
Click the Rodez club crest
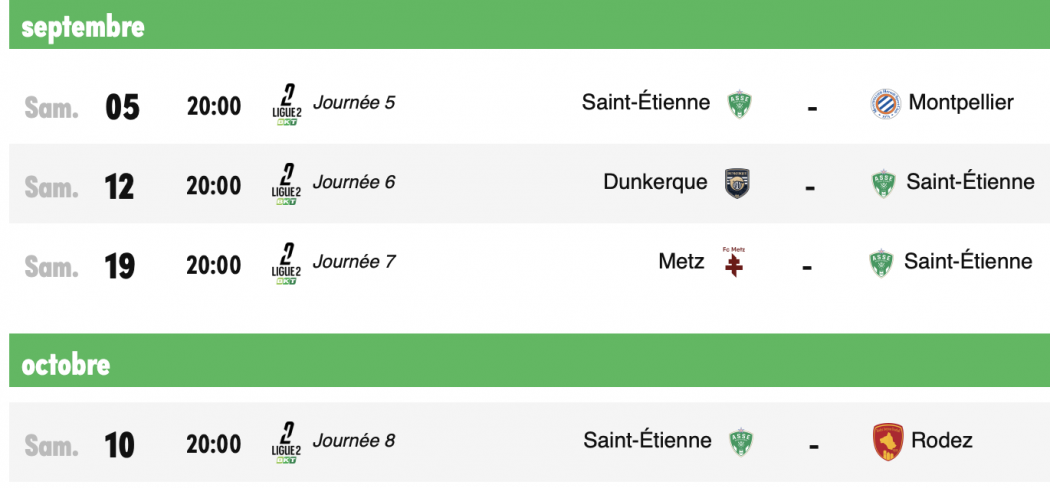888,441
